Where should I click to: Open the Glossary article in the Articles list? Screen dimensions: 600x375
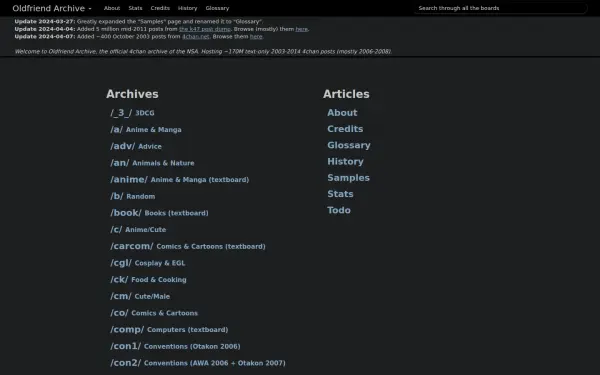349,145
